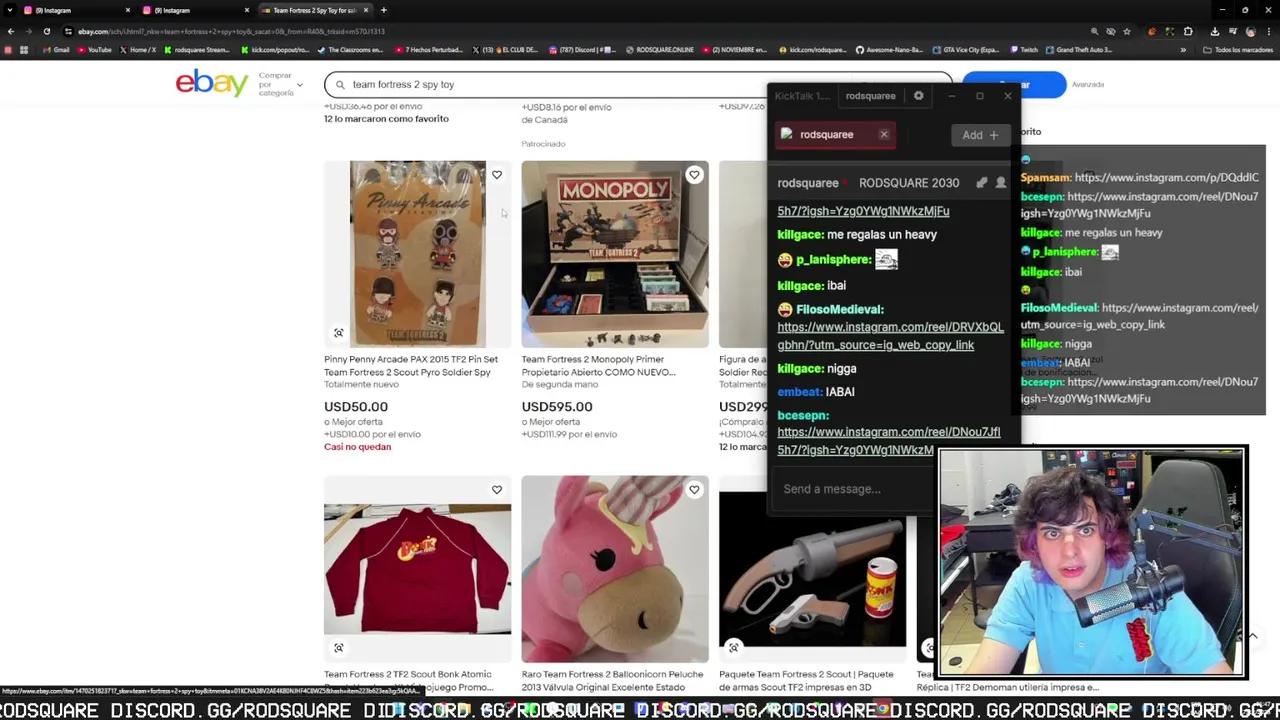The image size is (1280, 720).
Task: Click 'Casi no quedan' red notice
Action: pyautogui.click(x=357, y=447)
